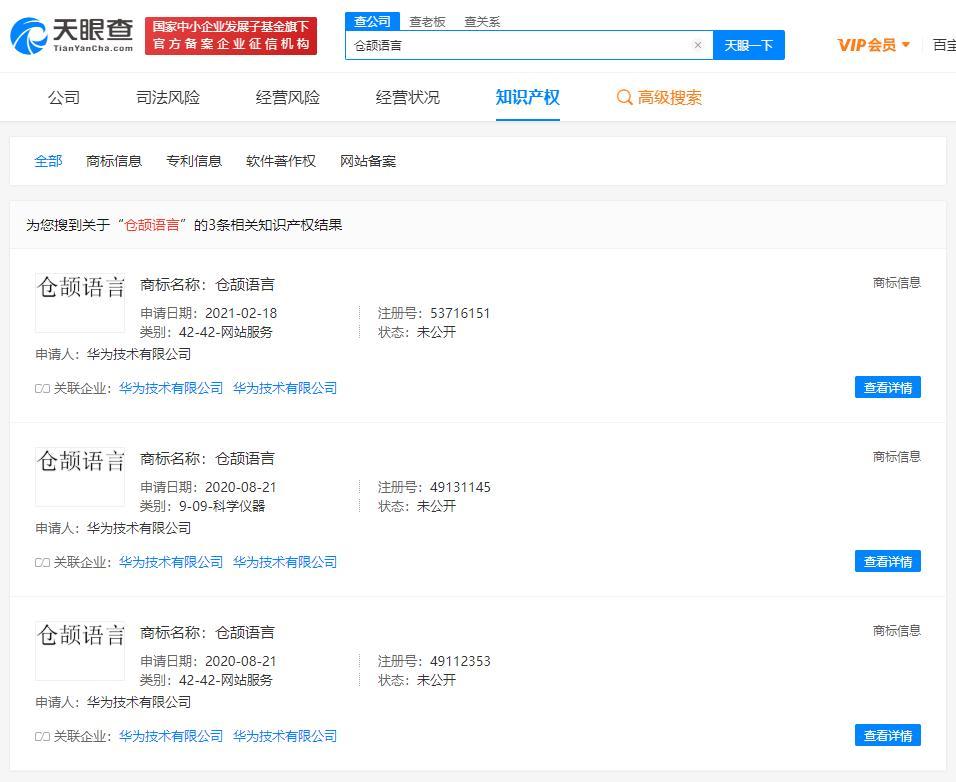This screenshot has height=782, width=956.
Task: Filter results by 专利信息
Action: click(x=194, y=161)
